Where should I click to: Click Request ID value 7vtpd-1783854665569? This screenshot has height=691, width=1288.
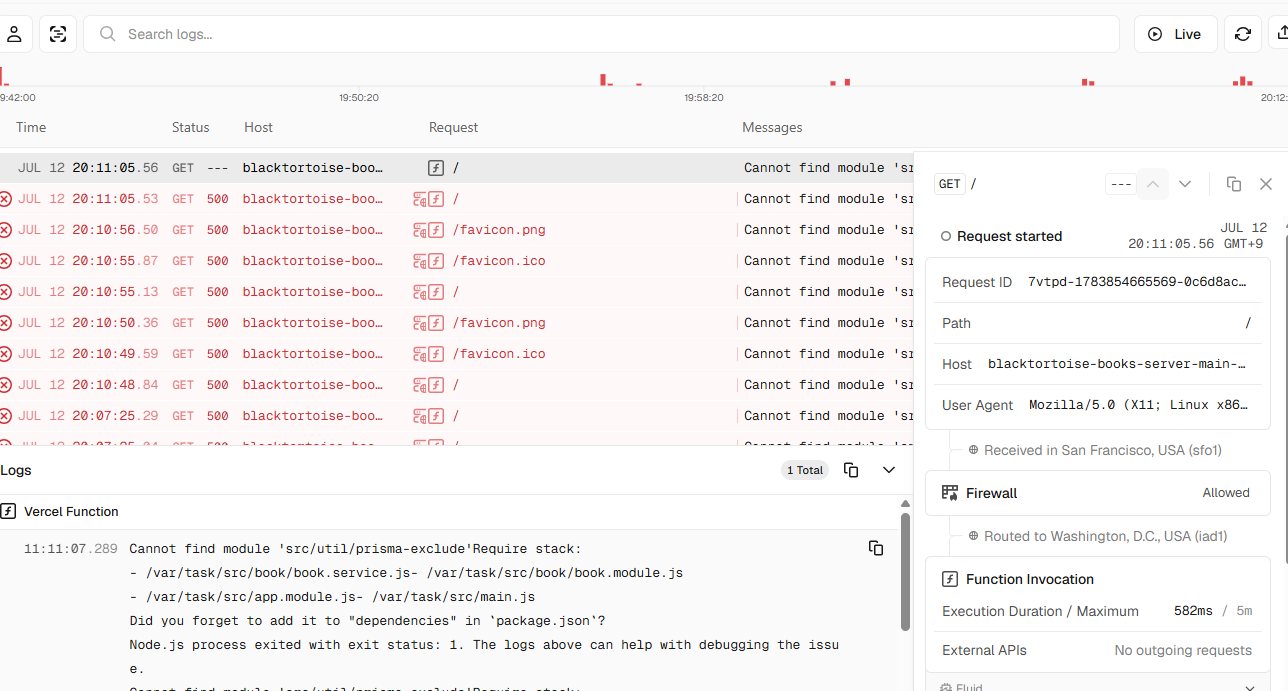[1139, 282]
